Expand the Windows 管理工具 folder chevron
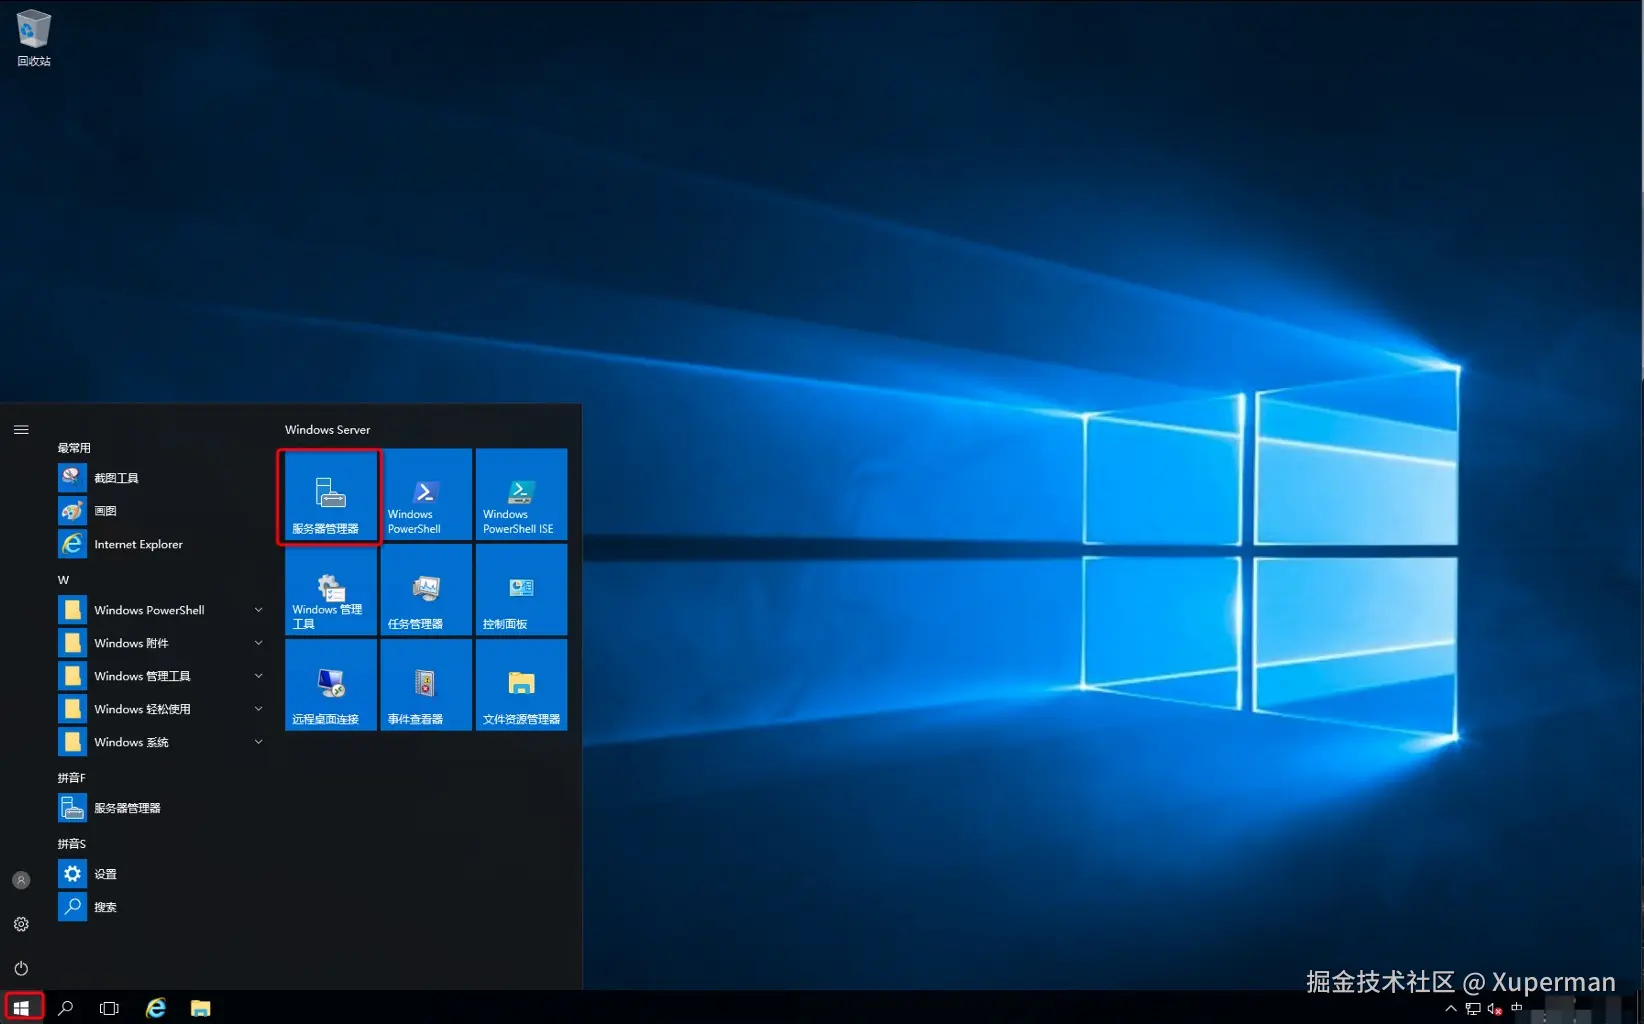This screenshot has height=1024, width=1644. [x=259, y=676]
